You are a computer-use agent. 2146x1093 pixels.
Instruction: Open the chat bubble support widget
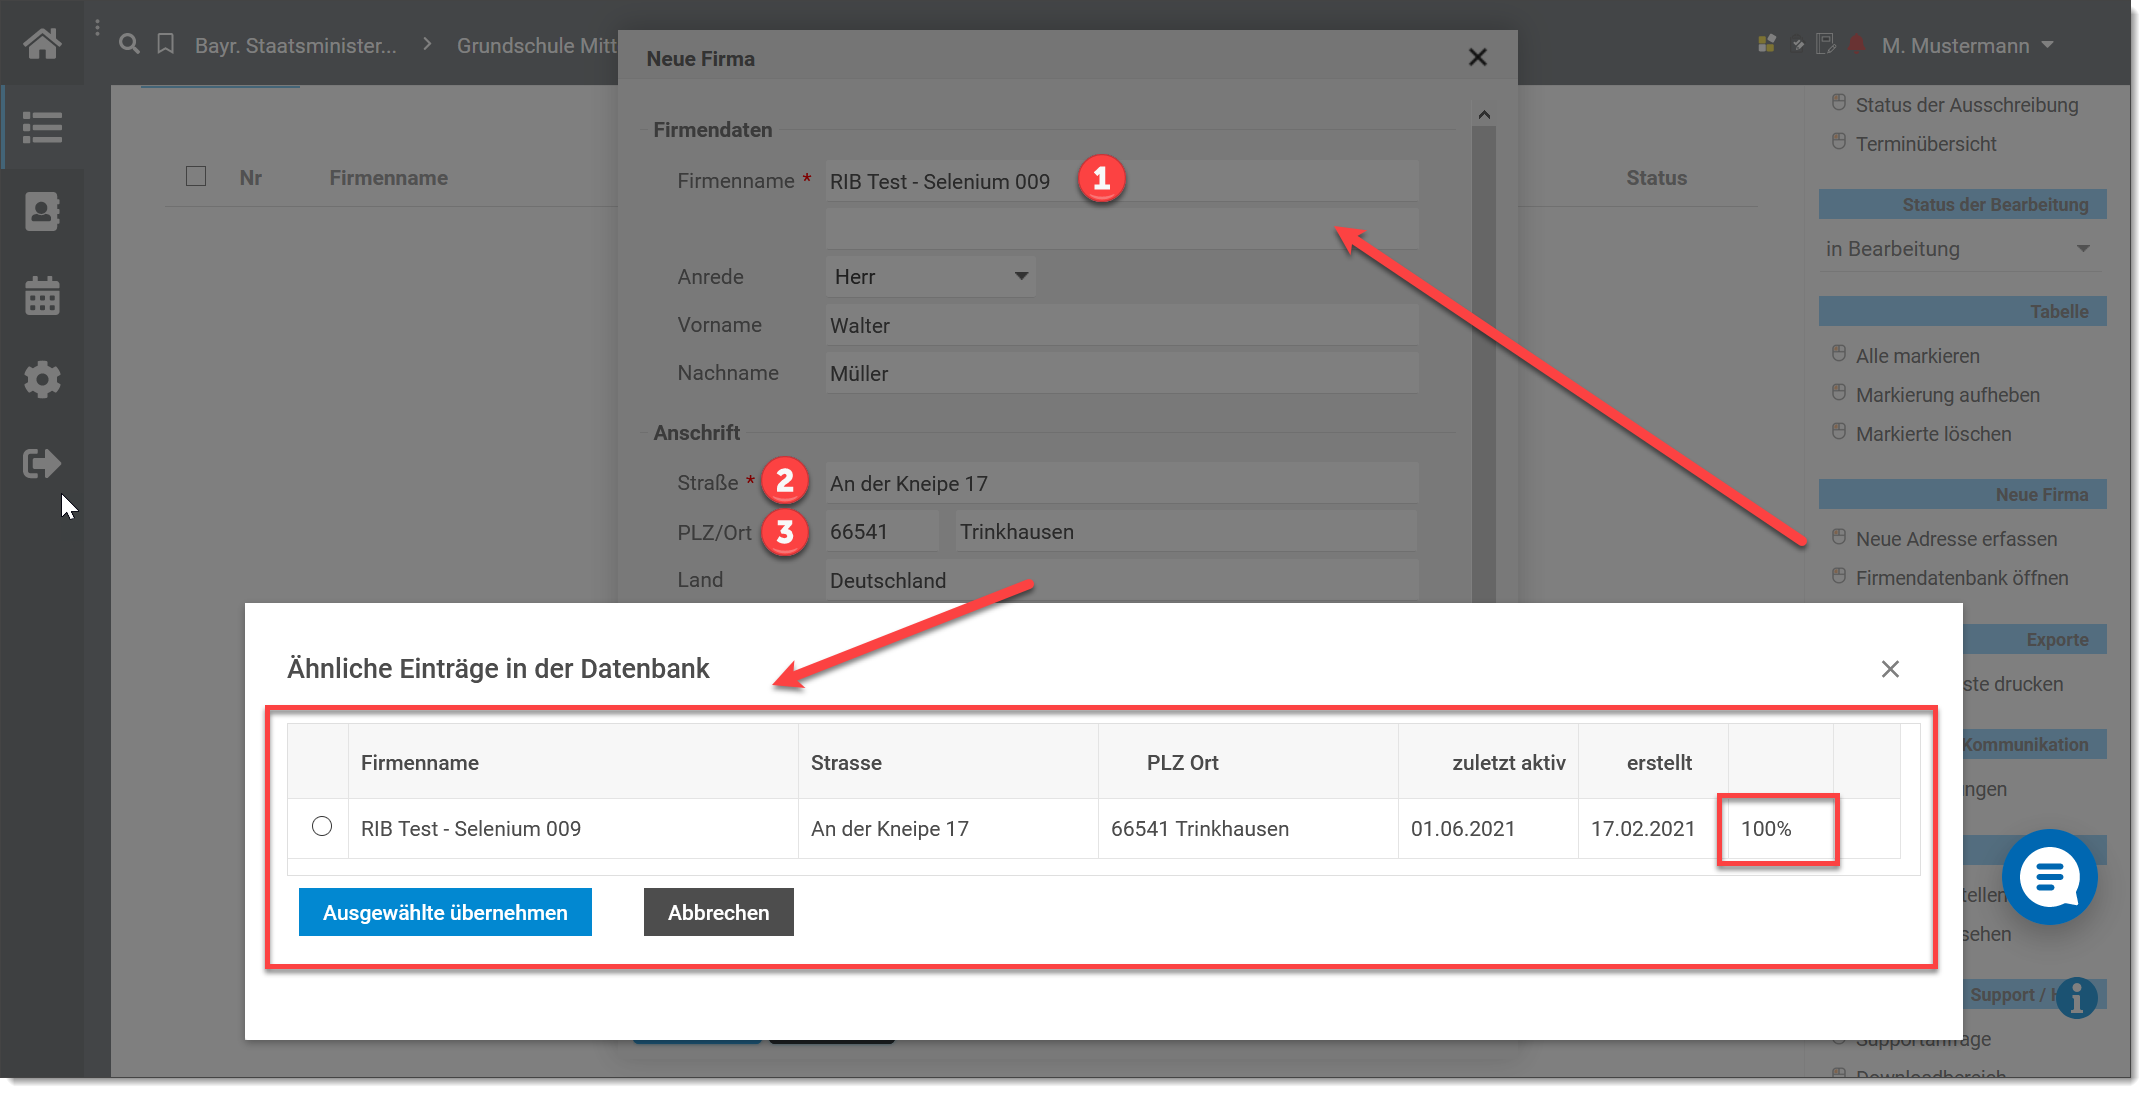tap(2049, 877)
